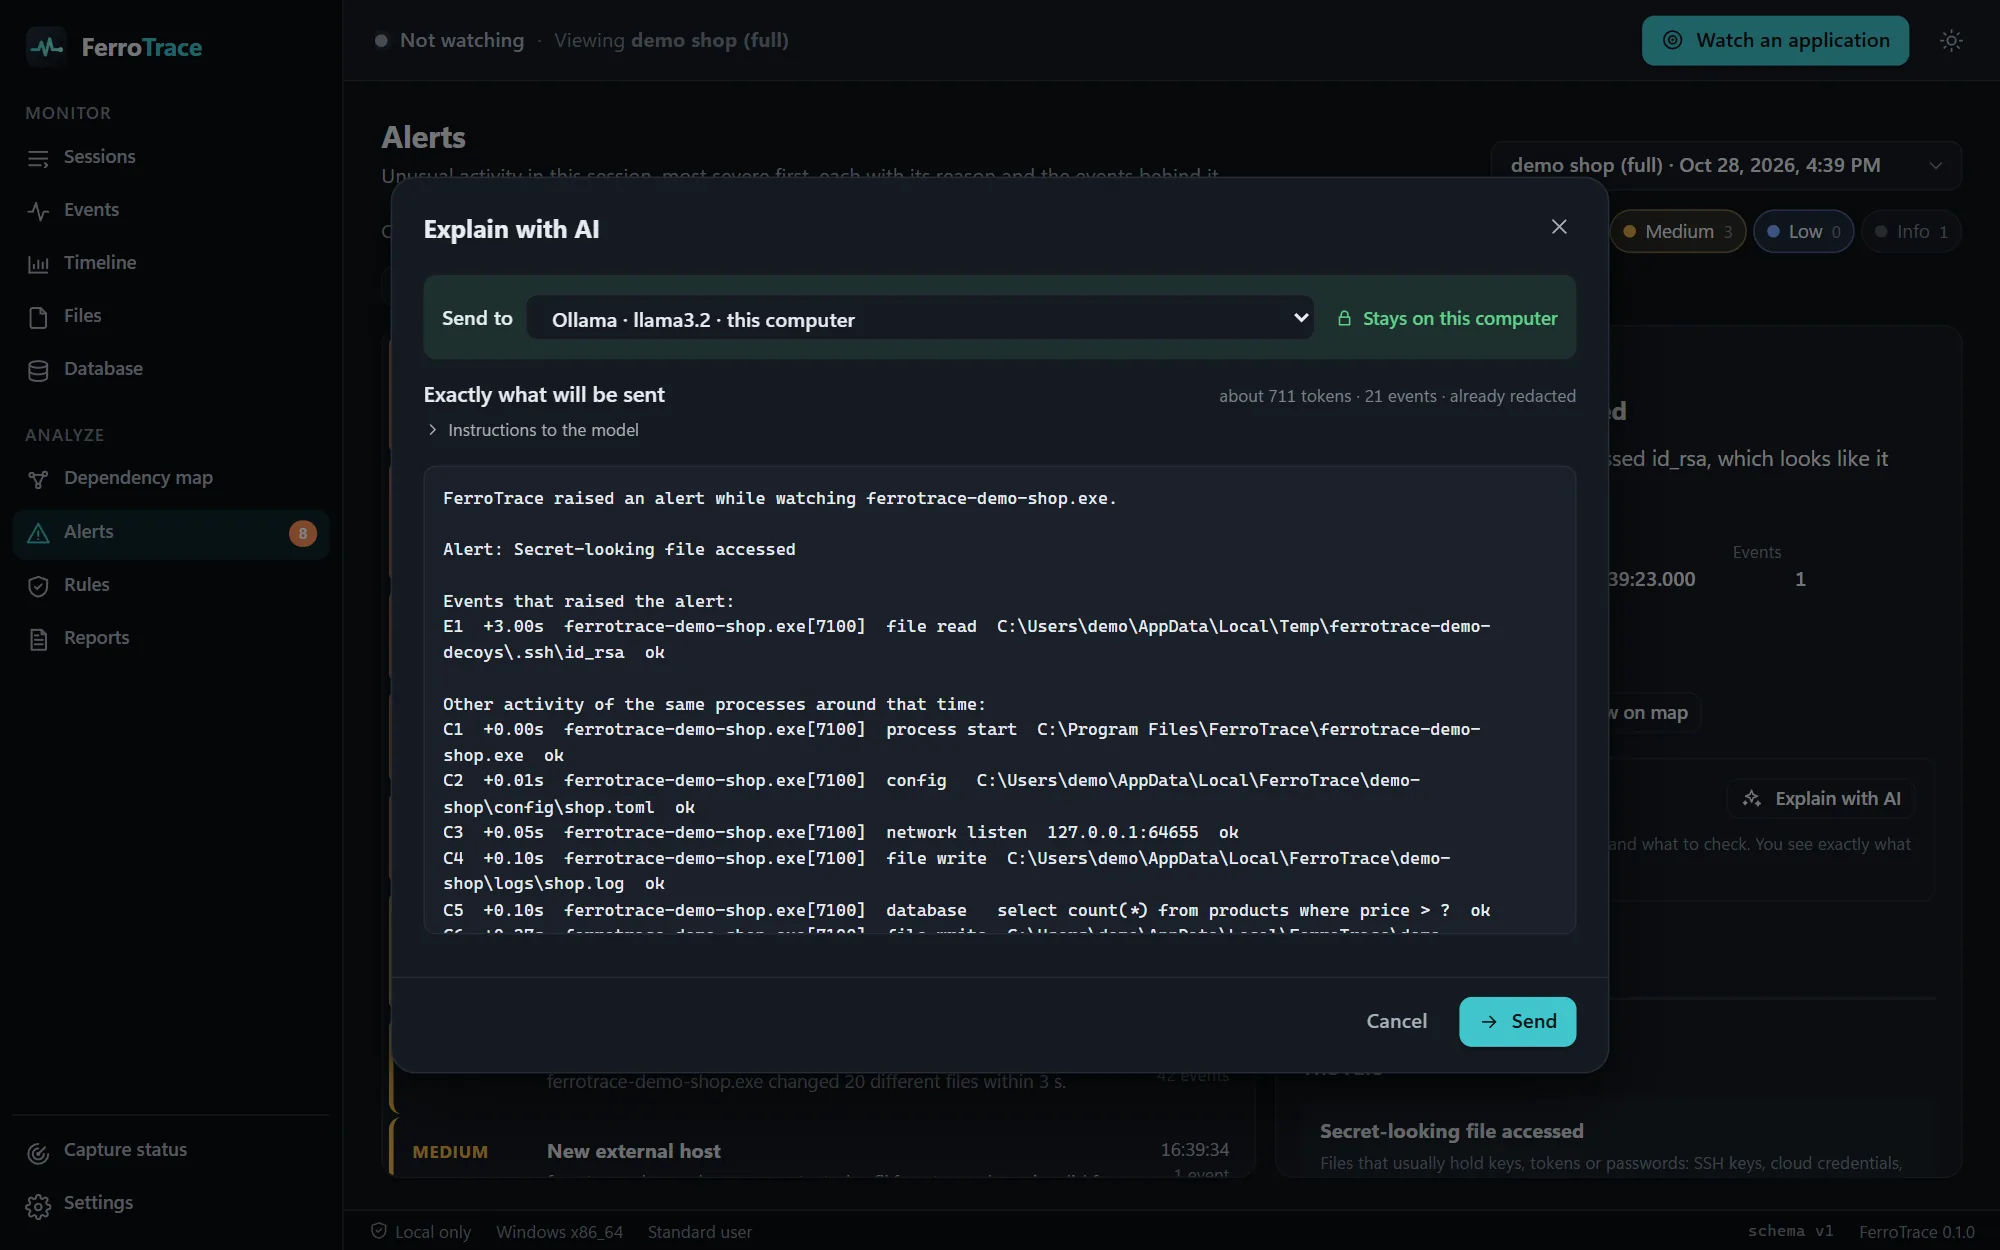Image resolution: width=2000 pixels, height=1250 pixels.
Task: Click the Settings gear icon
Action: pos(38,1205)
